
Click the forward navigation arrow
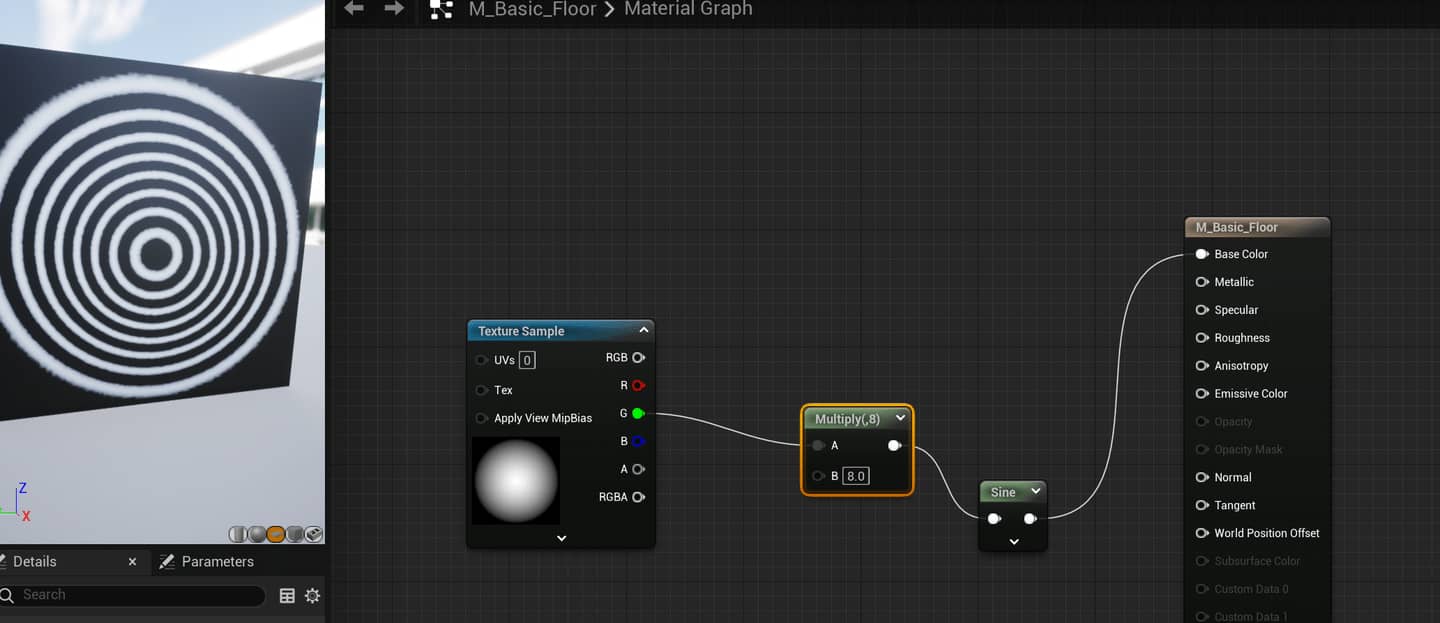click(x=394, y=9)
